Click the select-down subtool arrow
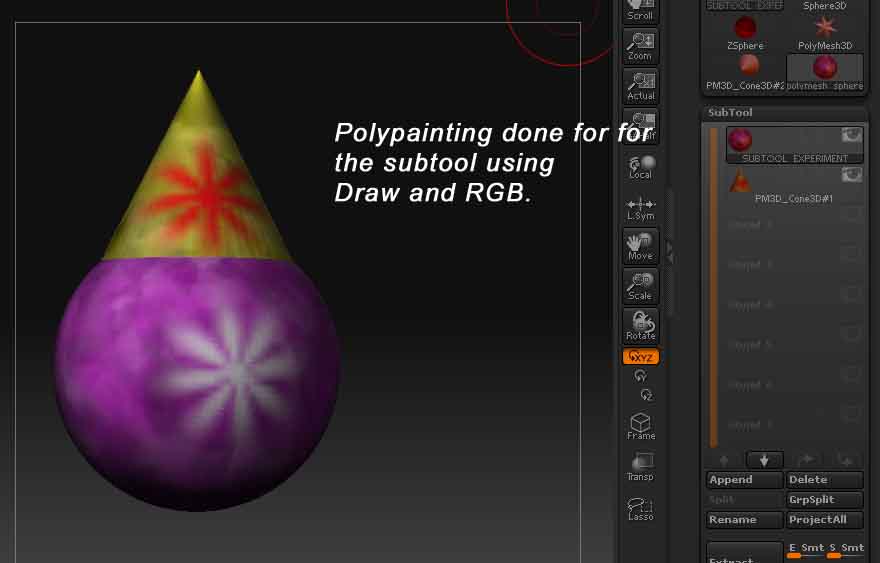 [x=764, y=460]
